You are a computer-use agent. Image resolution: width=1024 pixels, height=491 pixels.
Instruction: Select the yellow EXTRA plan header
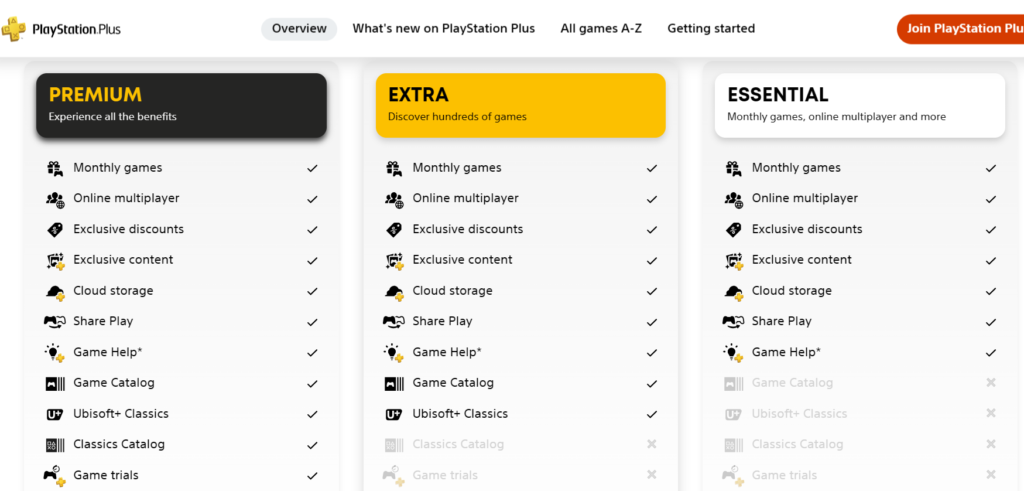coord(520,105)
